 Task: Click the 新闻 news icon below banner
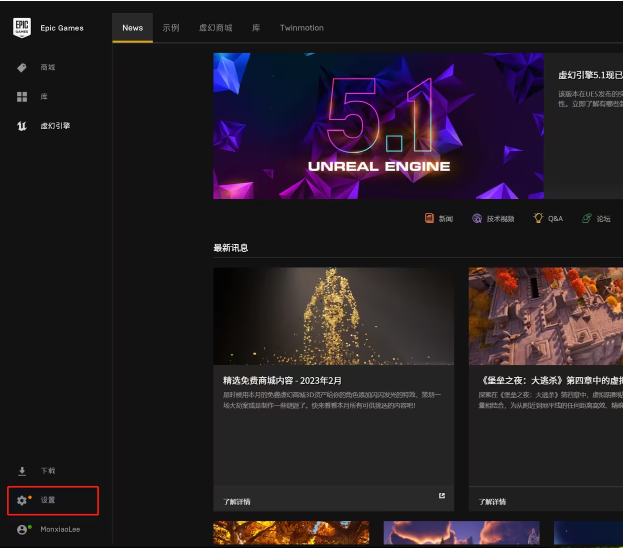click(x=430, y=218)
